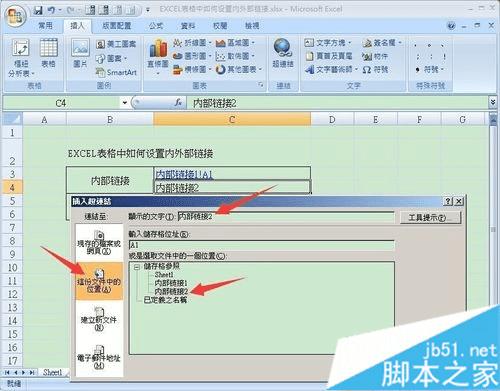Select row 4 header
The width and height of the screenshot is (500, 391).
(12, 187)
